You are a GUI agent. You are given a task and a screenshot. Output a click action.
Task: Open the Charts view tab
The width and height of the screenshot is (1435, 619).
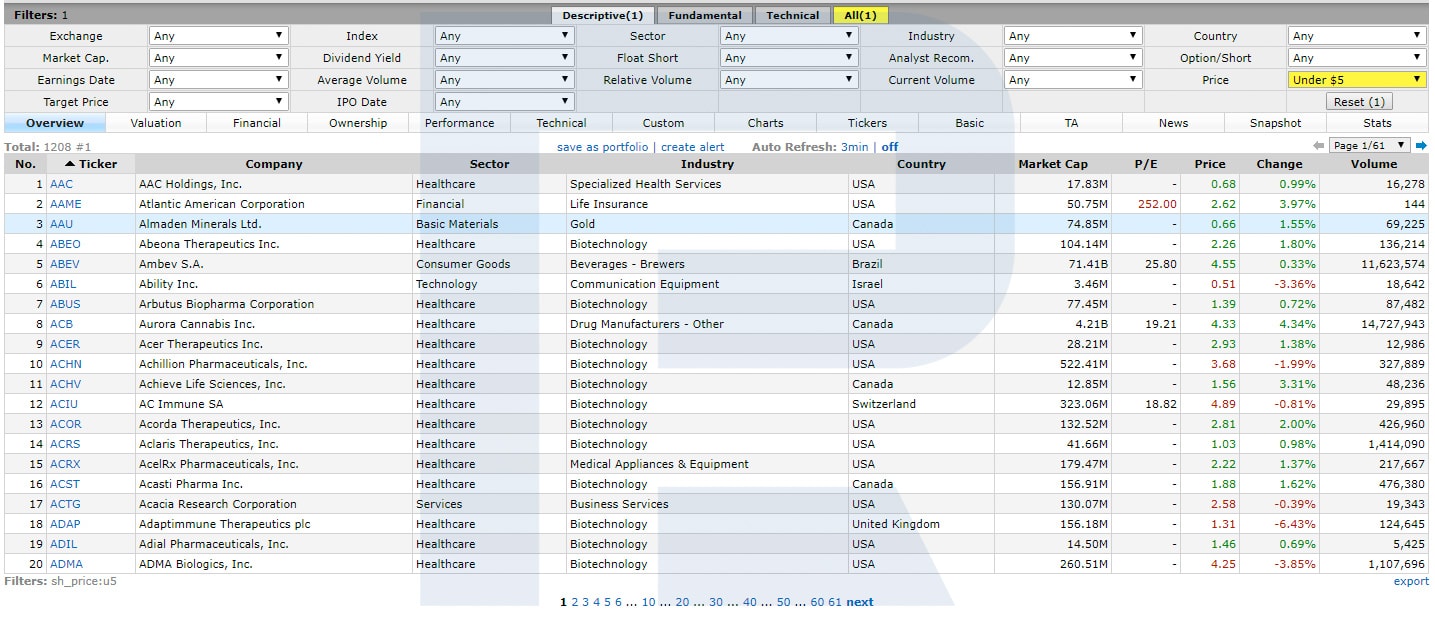(x=765, y=123)
